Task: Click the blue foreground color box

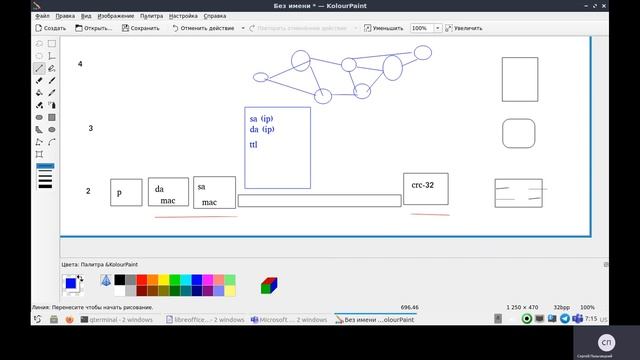Action: 71,283
